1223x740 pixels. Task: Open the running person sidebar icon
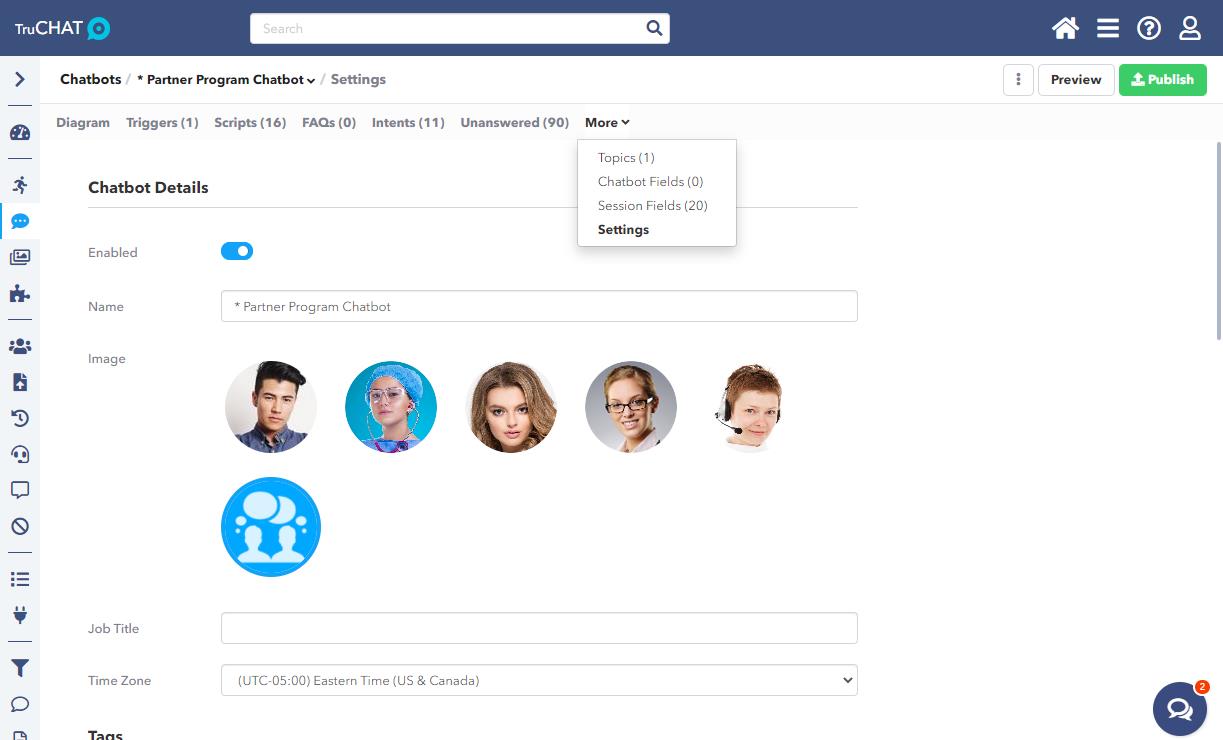coord(20,185)
